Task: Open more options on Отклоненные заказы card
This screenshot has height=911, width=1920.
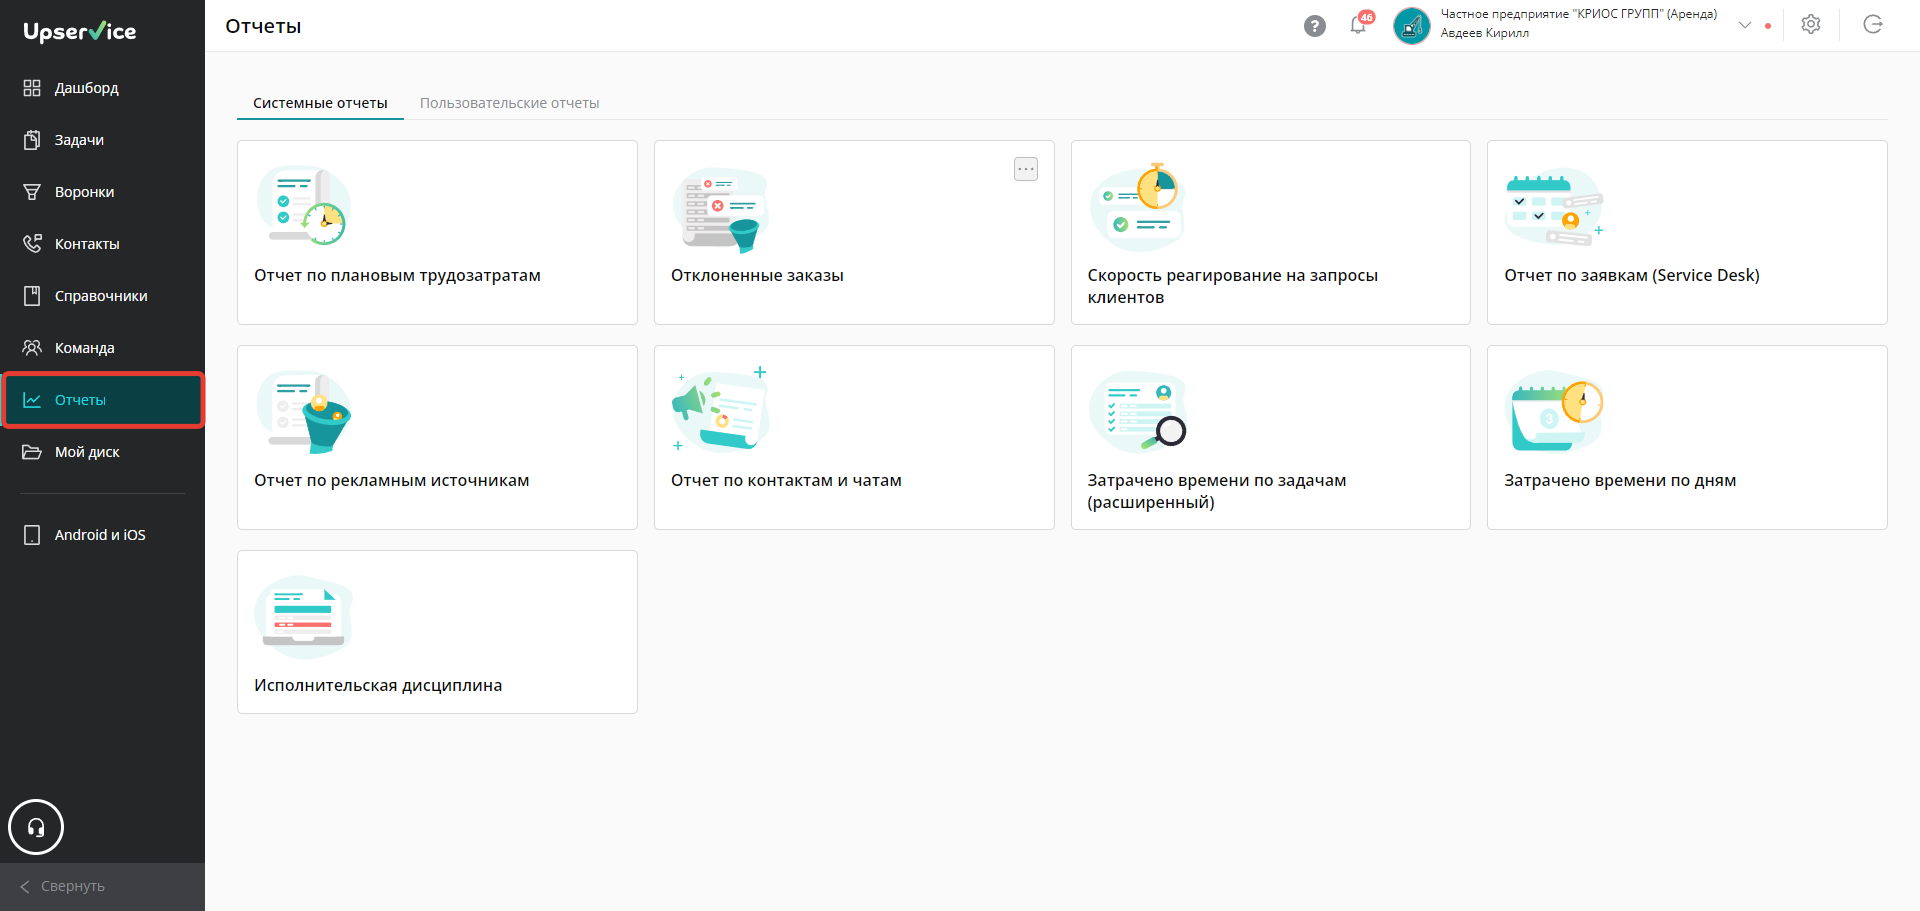Action: point(1026,169)
